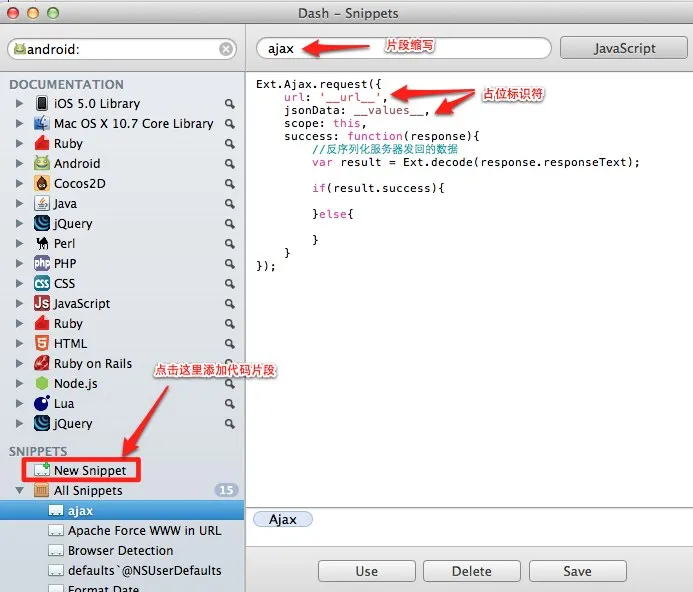
Task: Click the Use button
Action: (366, 571)
